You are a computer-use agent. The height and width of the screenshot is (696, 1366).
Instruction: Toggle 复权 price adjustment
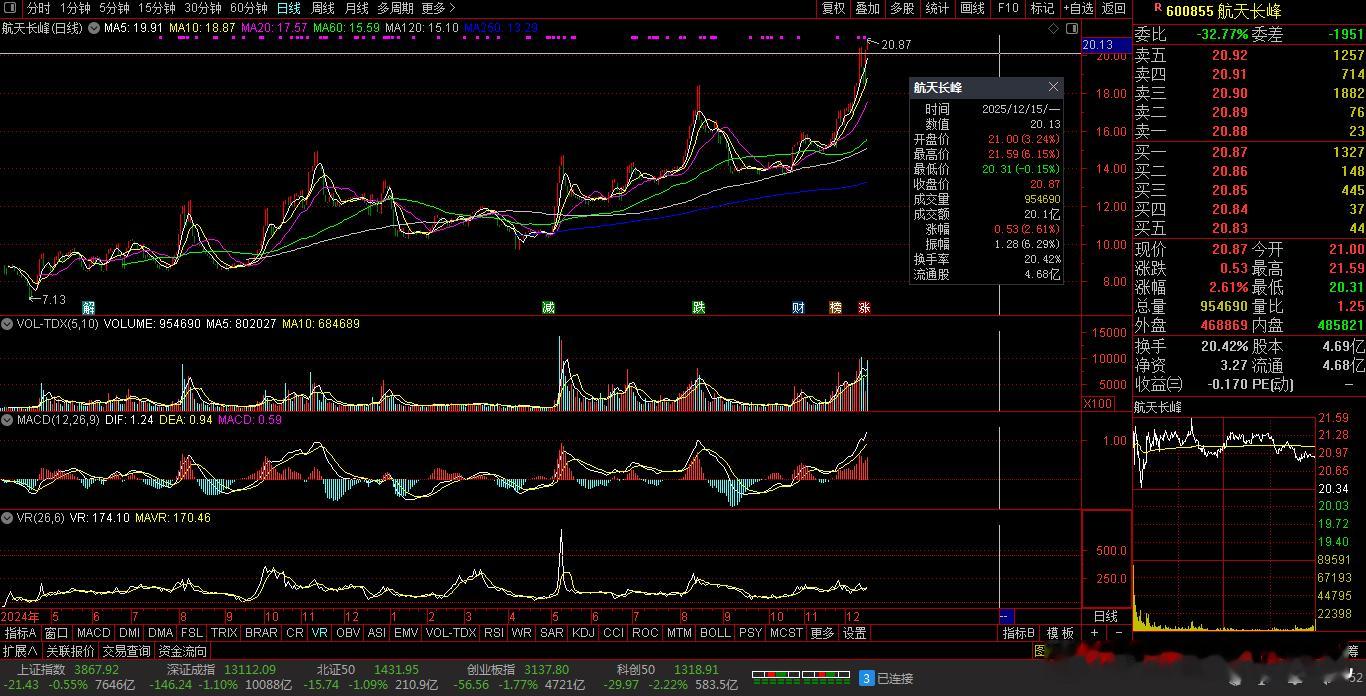[x=833, y=8]
